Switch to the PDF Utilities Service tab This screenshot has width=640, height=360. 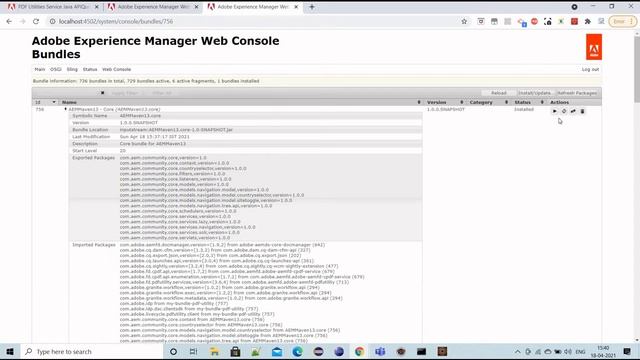tap(52, 7)
